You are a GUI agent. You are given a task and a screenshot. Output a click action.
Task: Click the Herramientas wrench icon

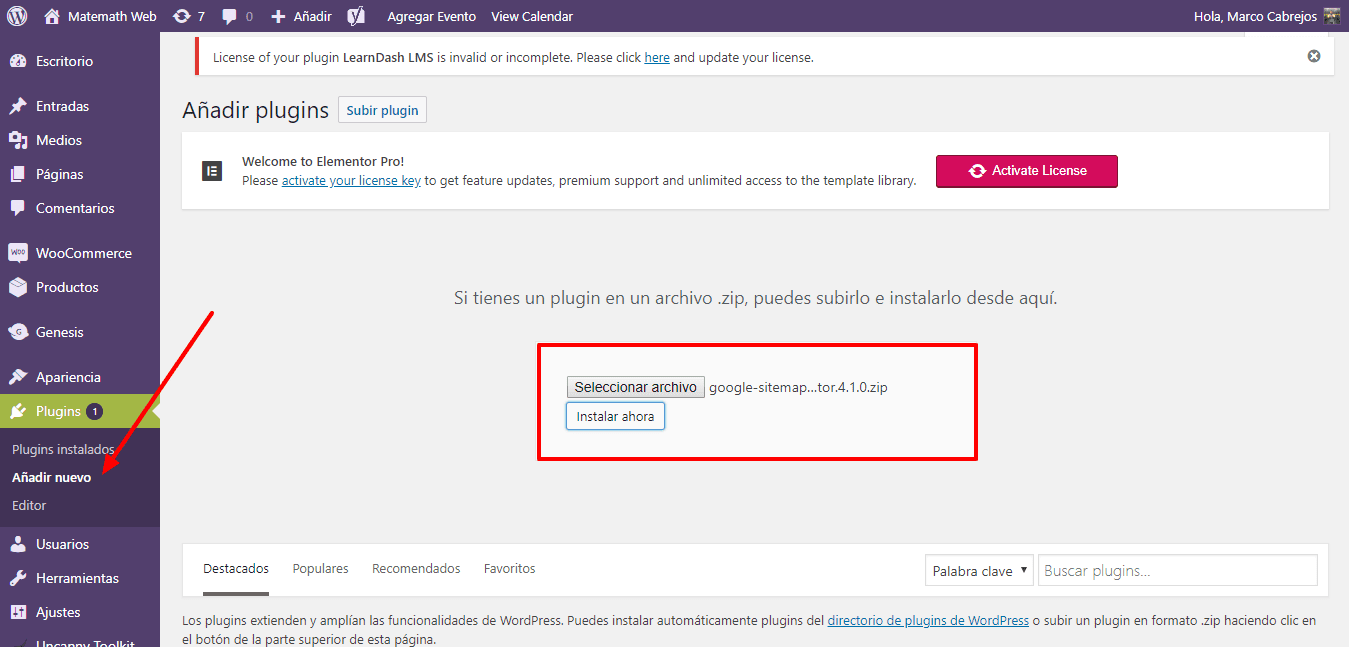pos(18,578)
